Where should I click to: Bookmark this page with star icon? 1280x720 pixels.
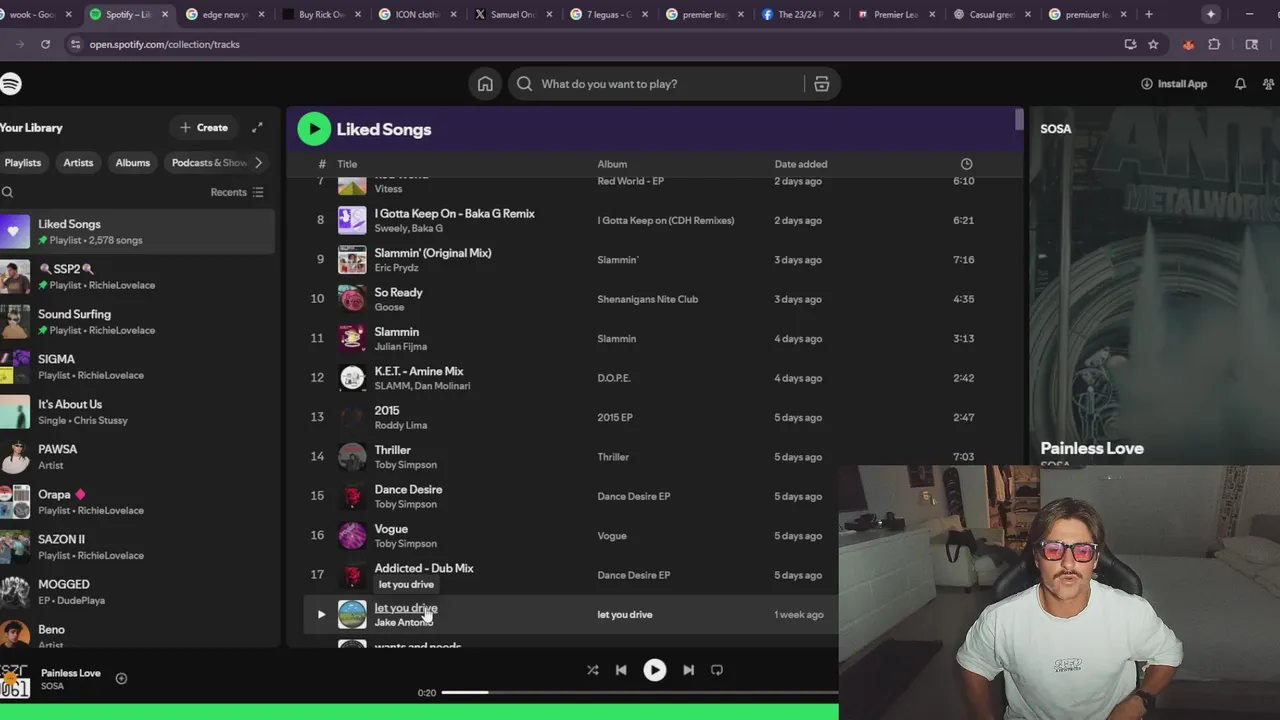[1153, 44]
